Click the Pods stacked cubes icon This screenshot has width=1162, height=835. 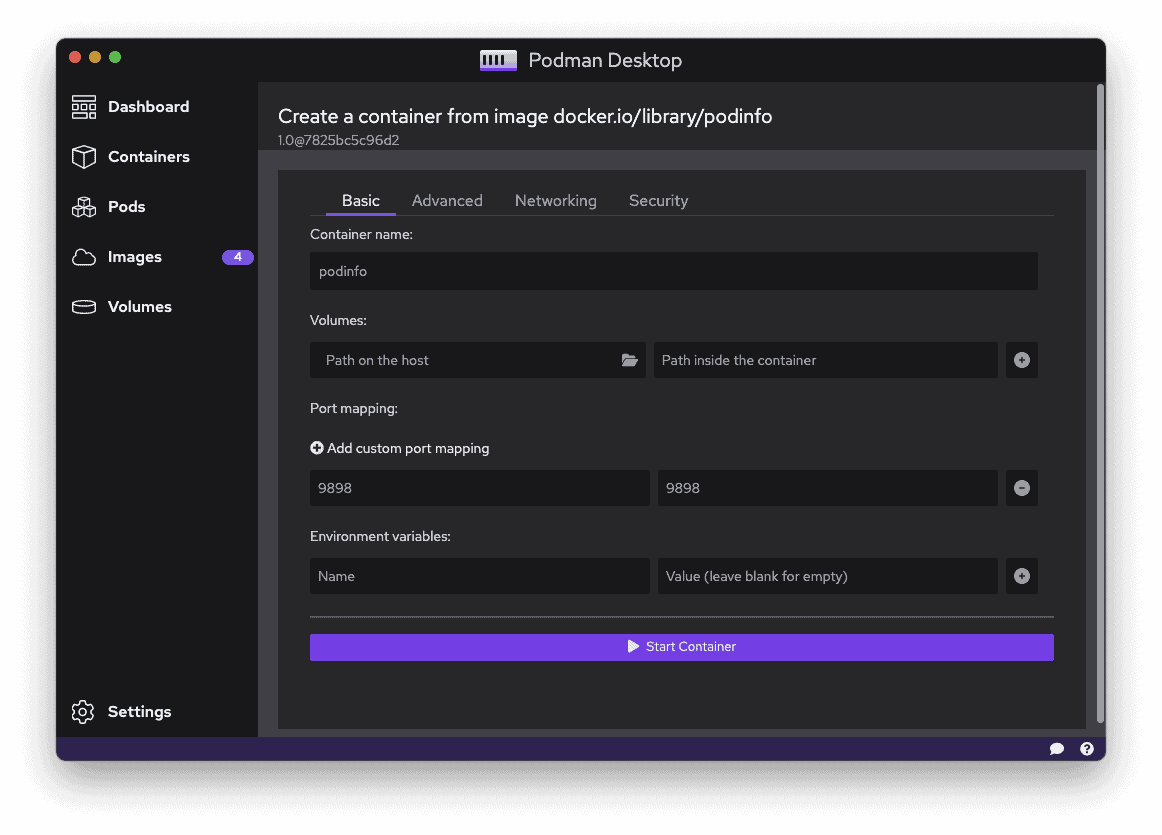(84, 207)
